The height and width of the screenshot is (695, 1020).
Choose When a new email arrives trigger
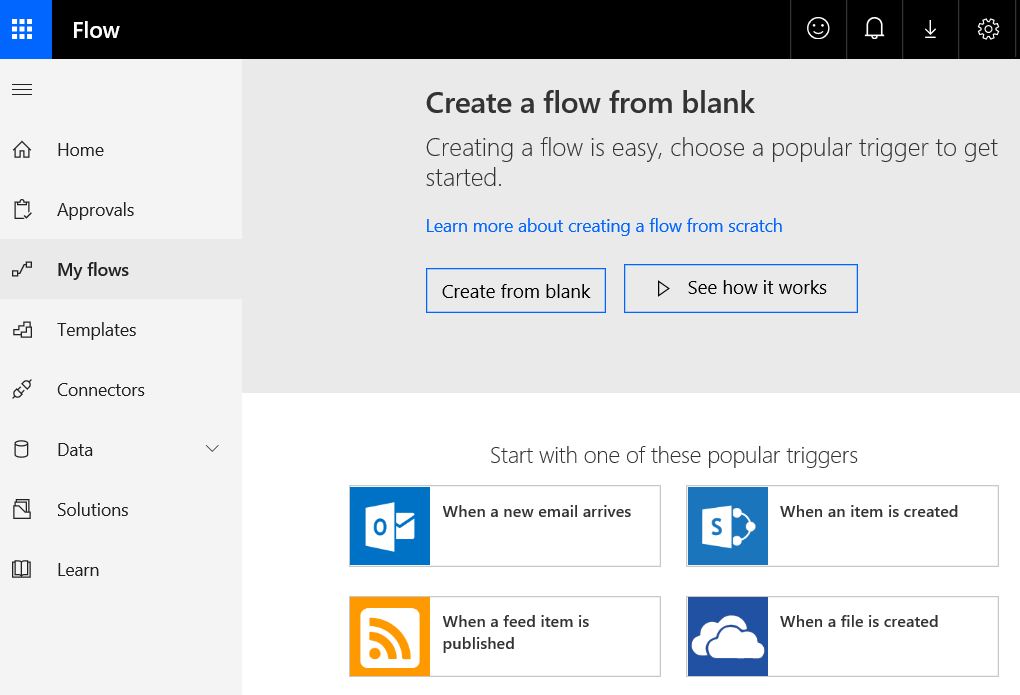tap(505, 526)
